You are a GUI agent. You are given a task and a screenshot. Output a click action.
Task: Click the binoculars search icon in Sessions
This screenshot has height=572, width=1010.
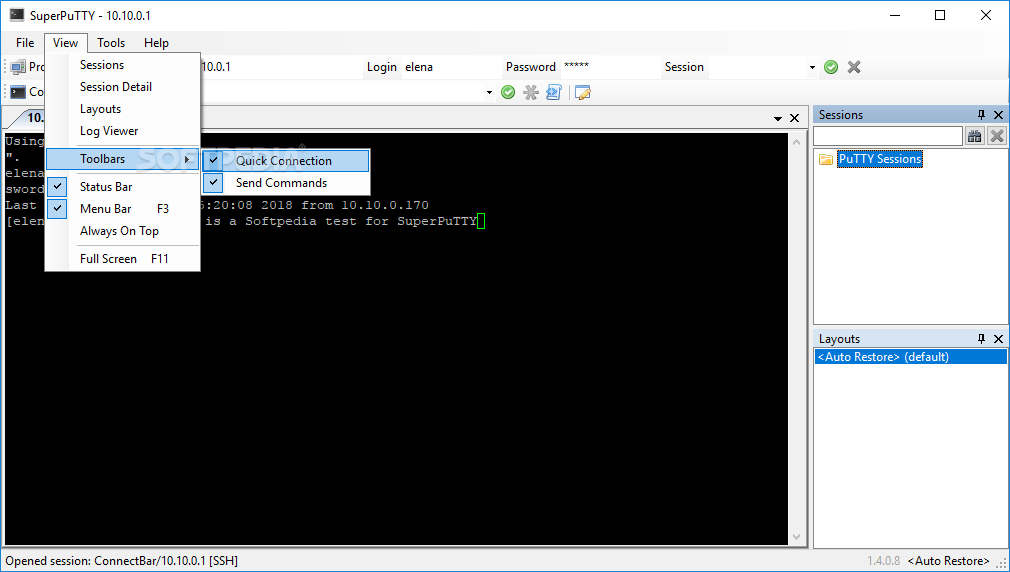[975, 136]
